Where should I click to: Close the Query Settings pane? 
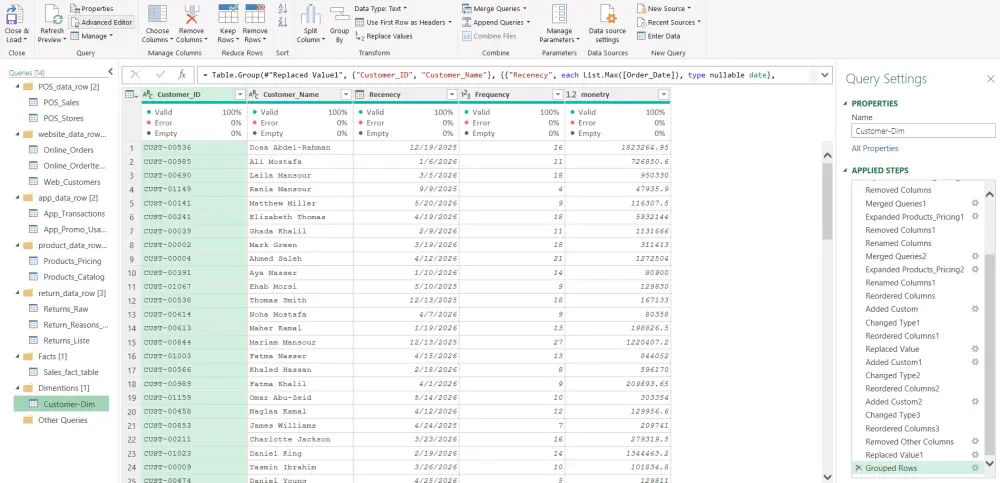(x=990, y=79)
